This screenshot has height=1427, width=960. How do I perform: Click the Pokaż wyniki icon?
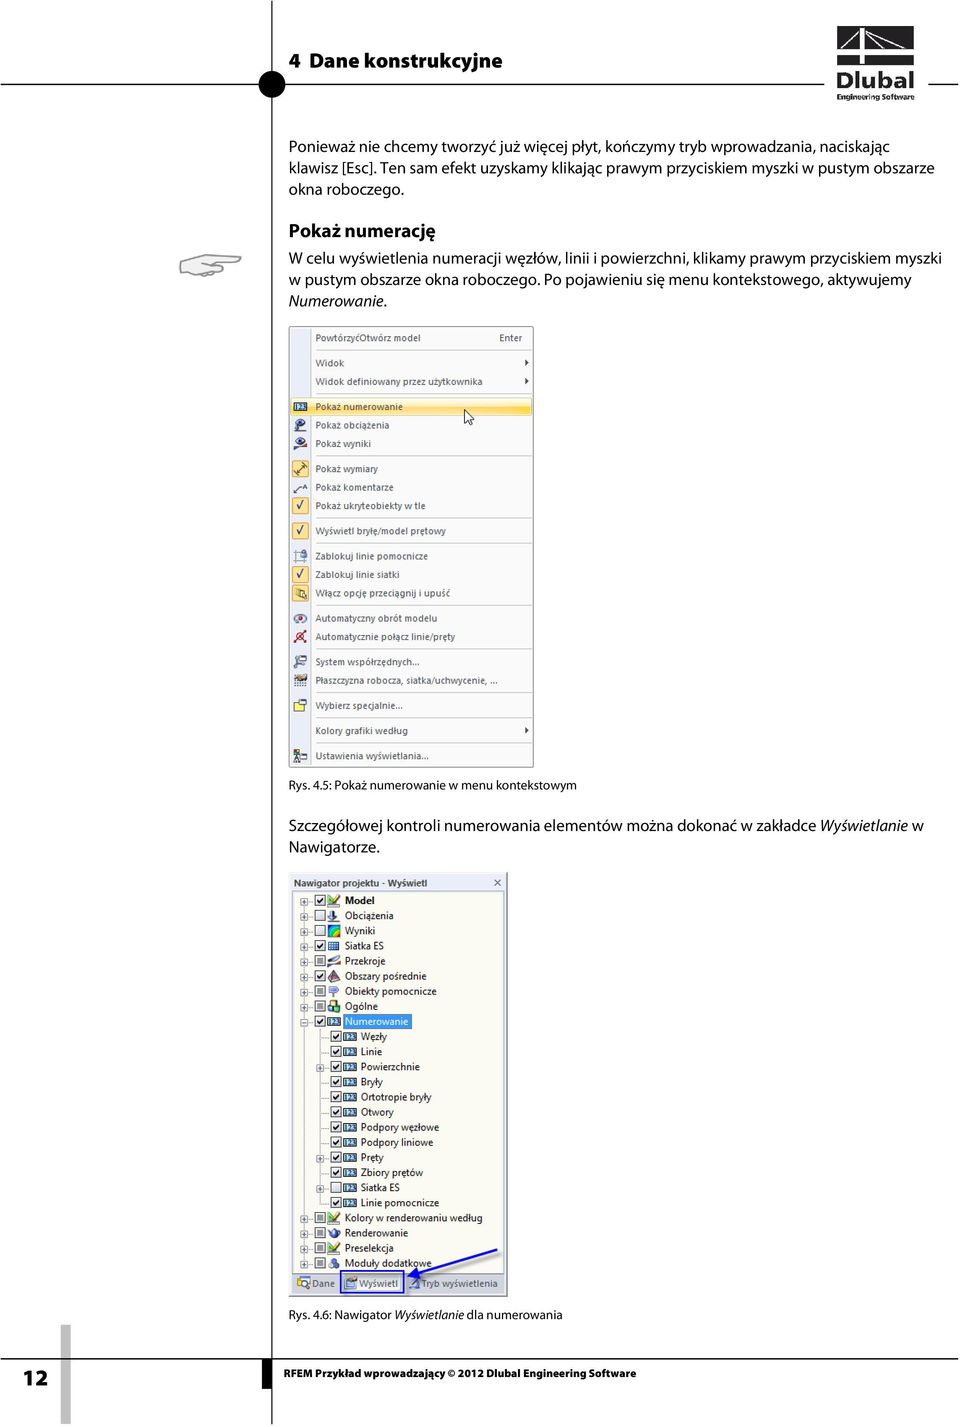300,444
